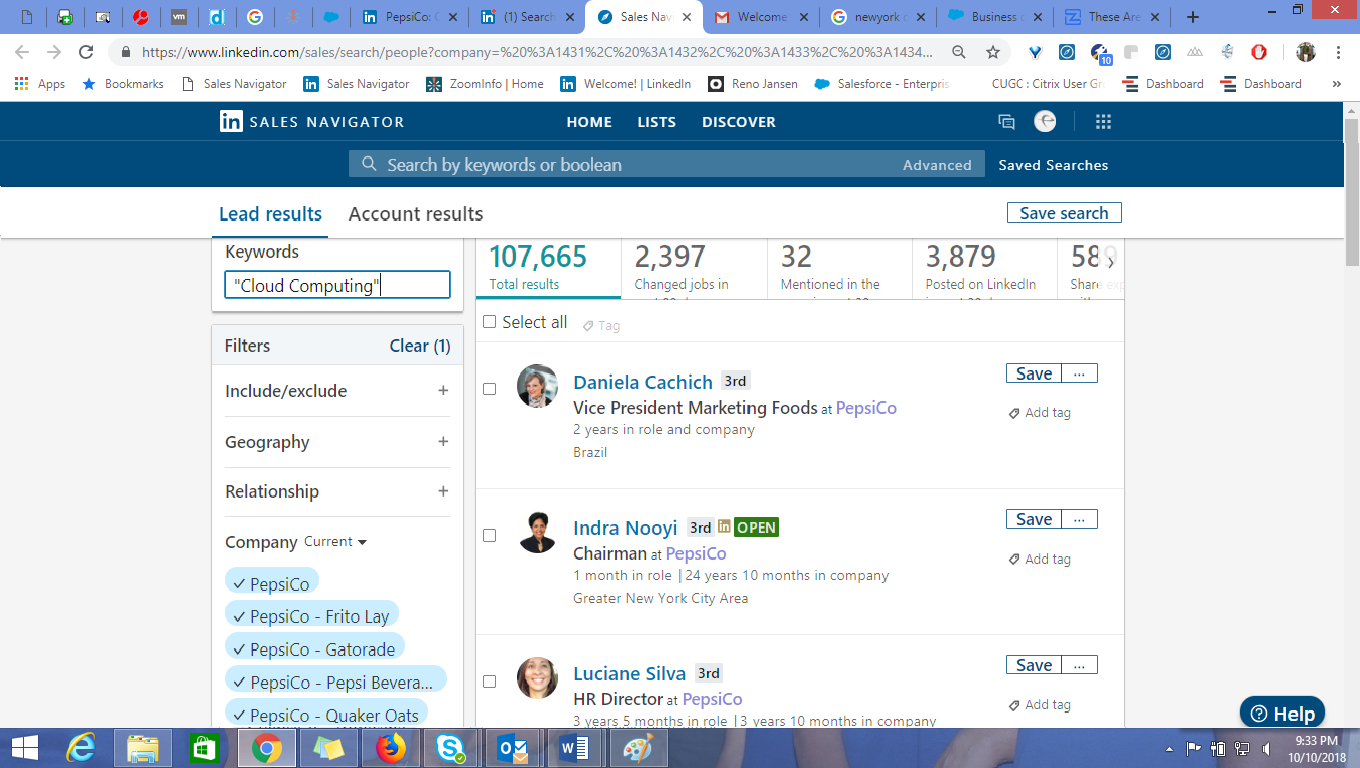1360x768 pixels.
Task: Open the Sales Navigator messaging icon
Action: point(1006,122)
